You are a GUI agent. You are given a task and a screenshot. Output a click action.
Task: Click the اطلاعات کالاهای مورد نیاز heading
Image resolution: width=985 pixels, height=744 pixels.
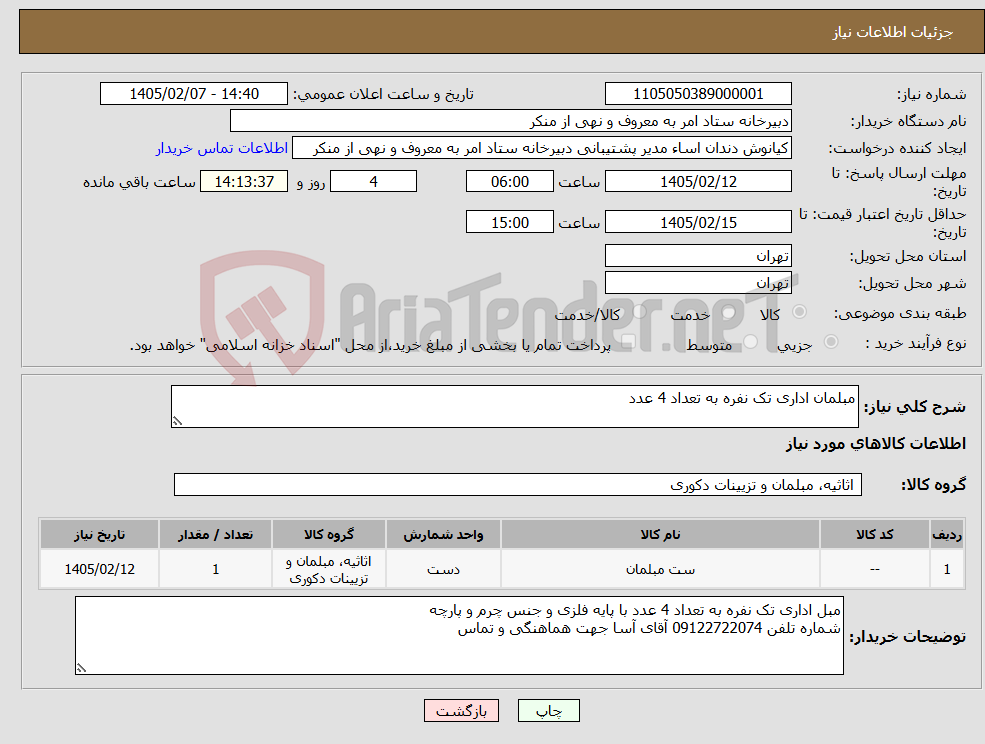click(x=876, y=444)
